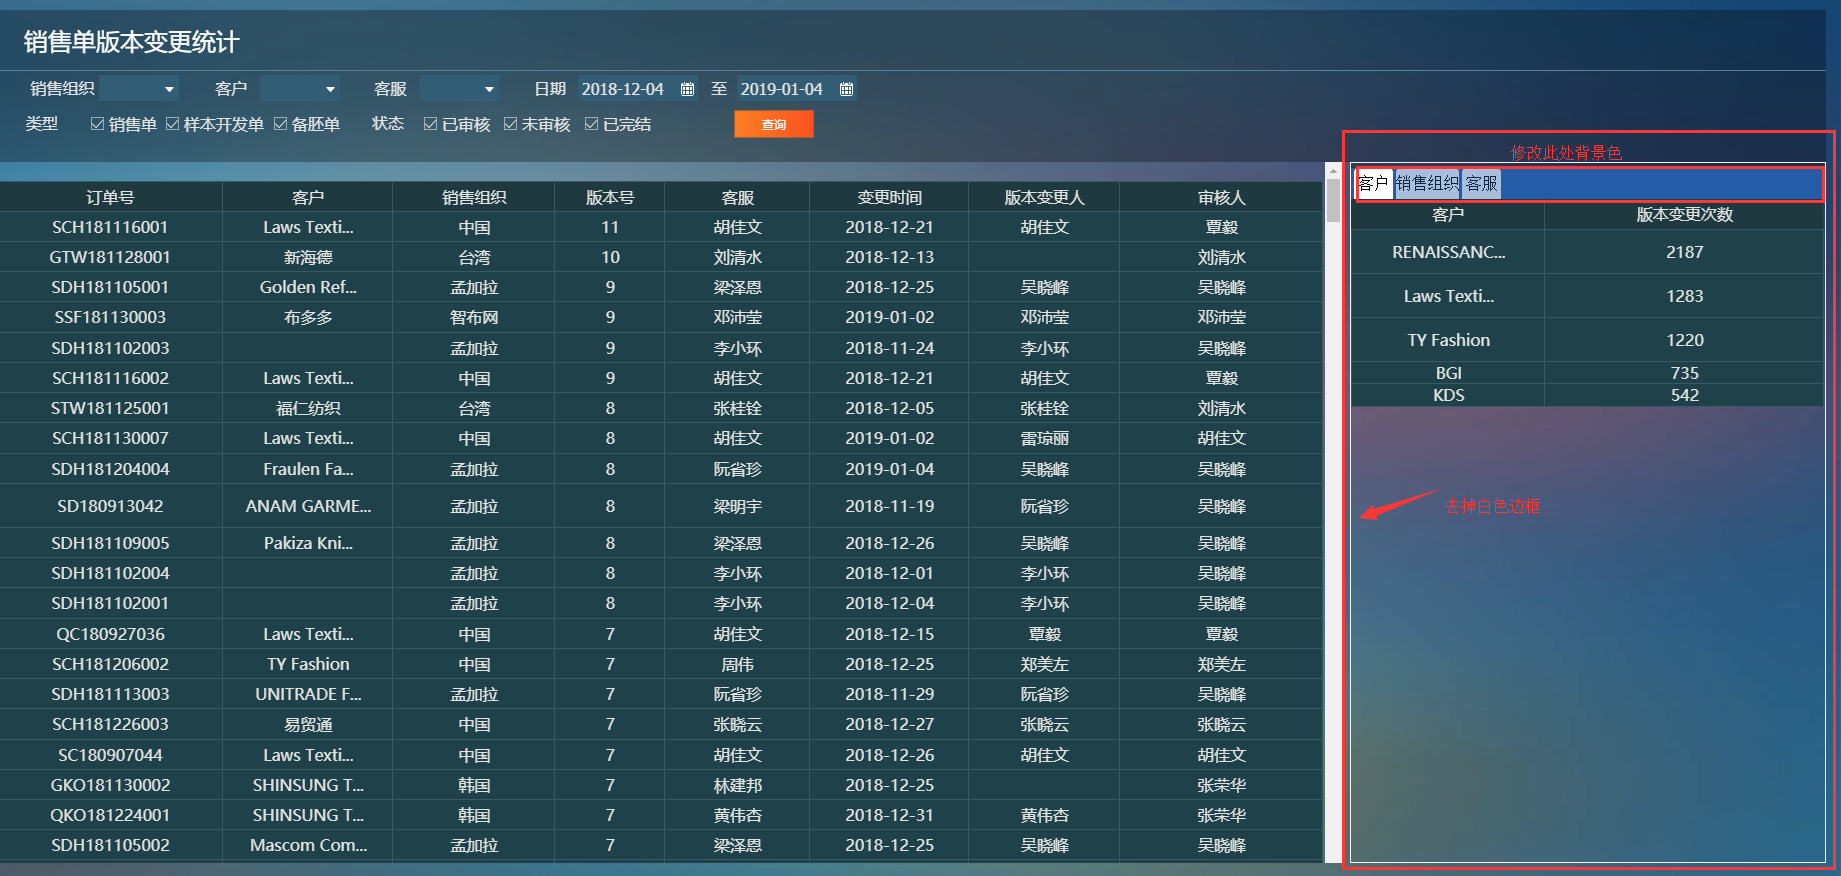Image resolution: width=1841 pixels, height=876 pixels.
Task: Select order number SCH181130007
Action: (x=110, y=438)
